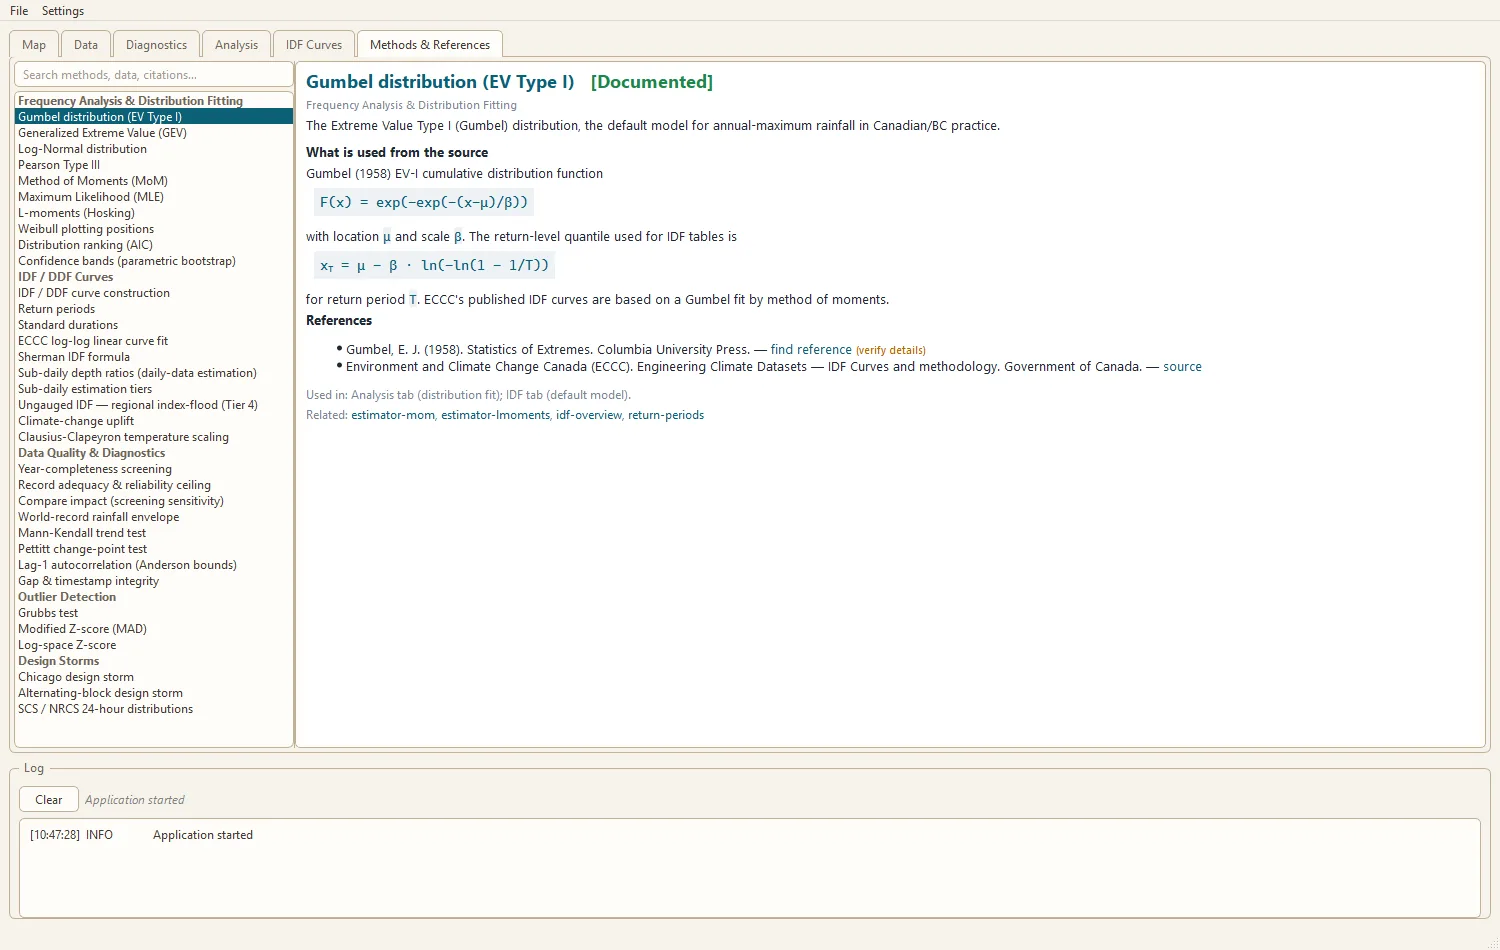Select Generalized Extreme Value (GEV) entry

[154, 133]
